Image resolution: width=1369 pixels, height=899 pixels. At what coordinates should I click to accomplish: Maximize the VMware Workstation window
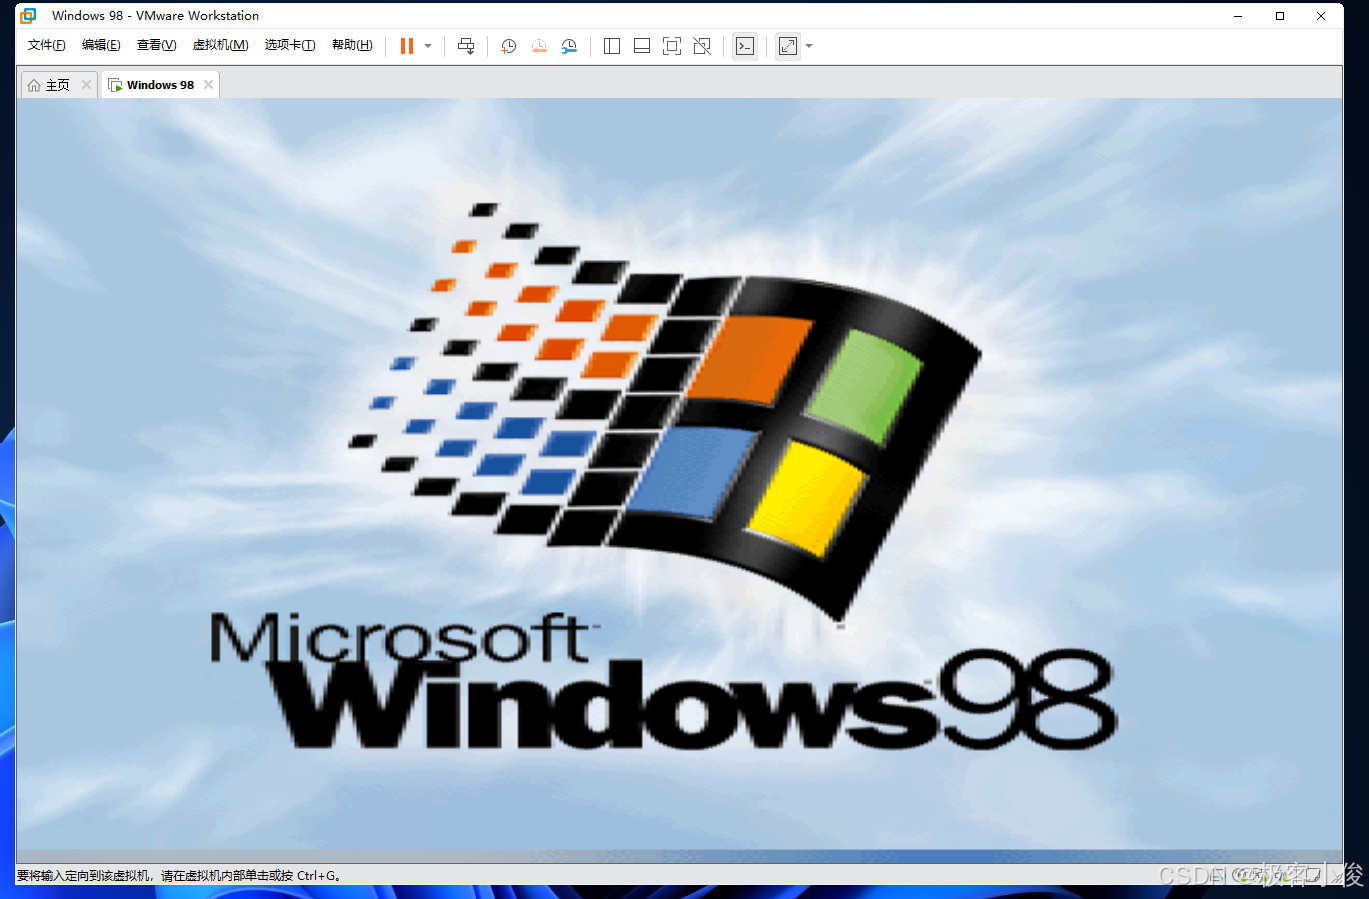pyautogui.click(x=1280, y=16)
